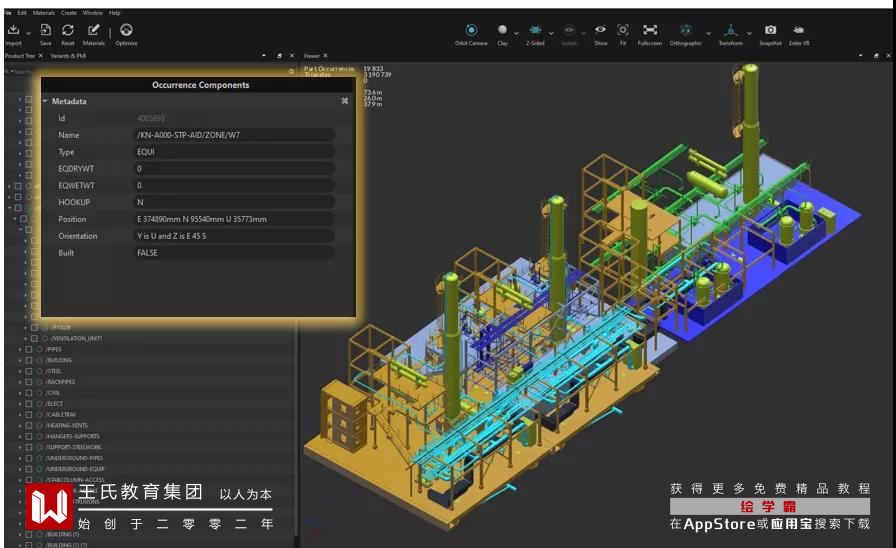Toggle the /CIVIL checkbox

[29, 393]
